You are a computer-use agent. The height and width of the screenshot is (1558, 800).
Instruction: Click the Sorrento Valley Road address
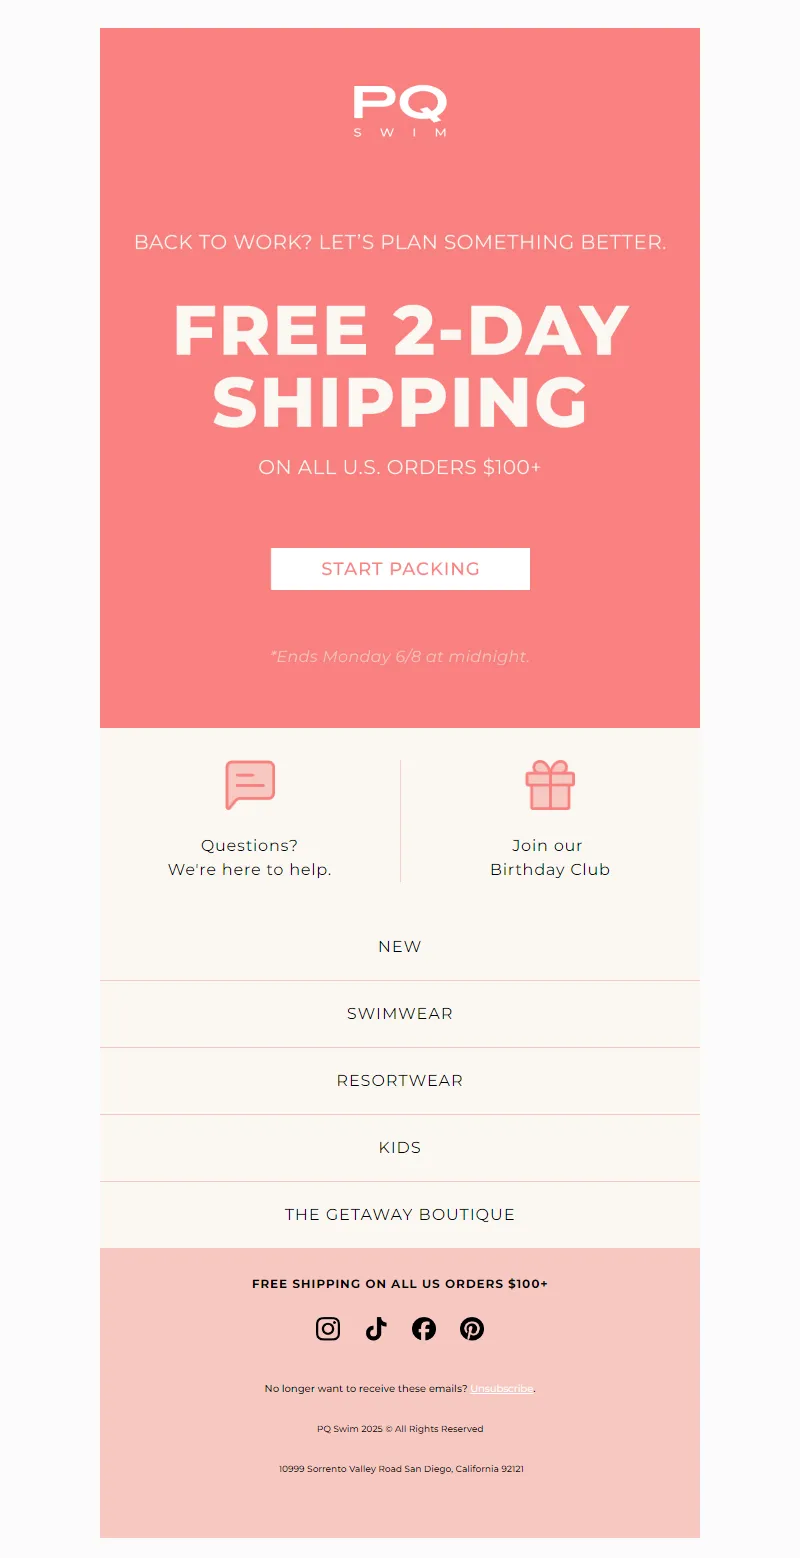tap(401, 1469)
